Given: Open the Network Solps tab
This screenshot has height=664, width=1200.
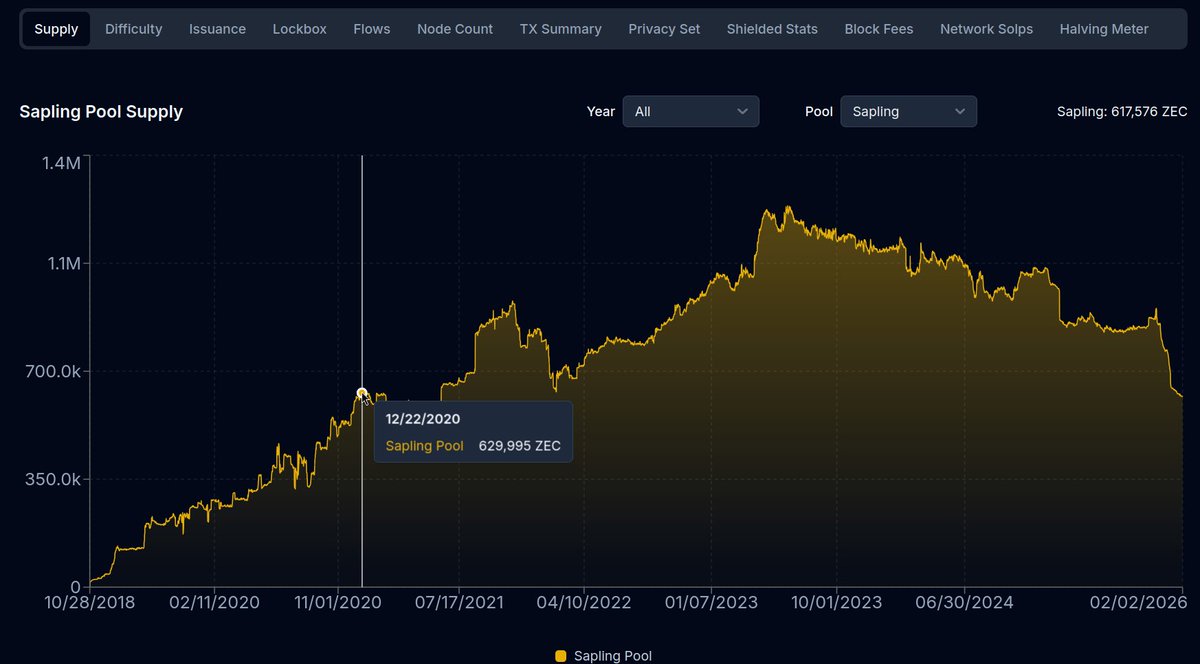Looking at the screenshot, I should 986,29.
